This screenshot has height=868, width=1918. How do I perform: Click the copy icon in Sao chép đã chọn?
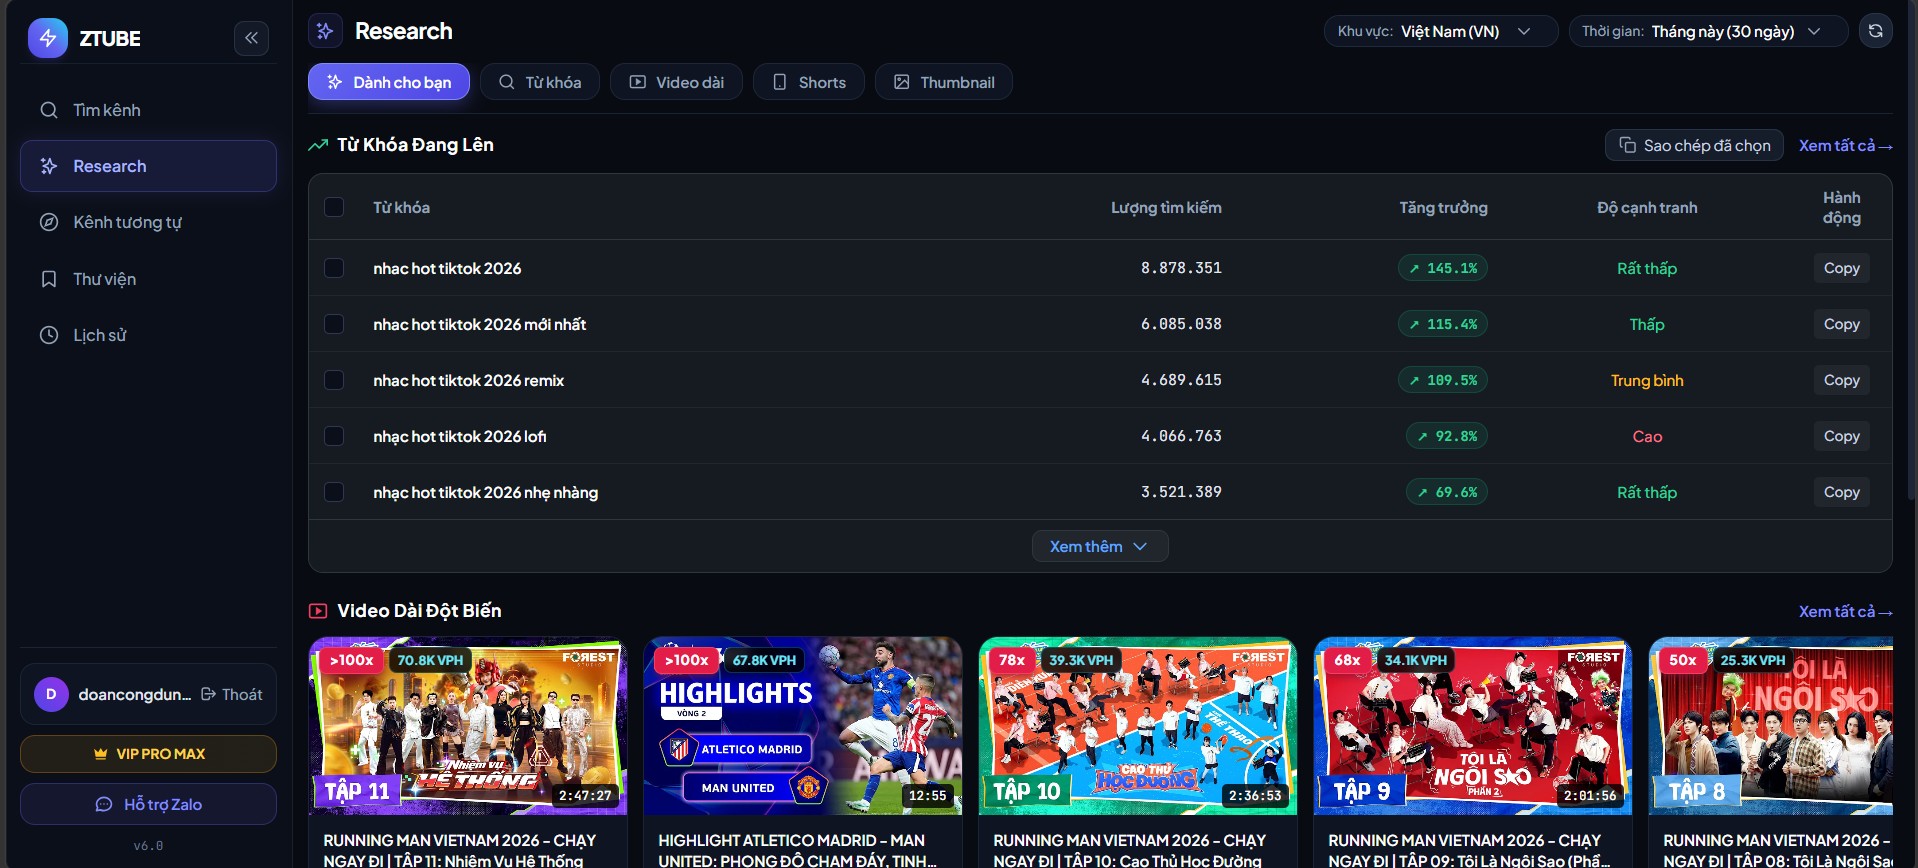pyautogui.click(x=1627, y=145)
